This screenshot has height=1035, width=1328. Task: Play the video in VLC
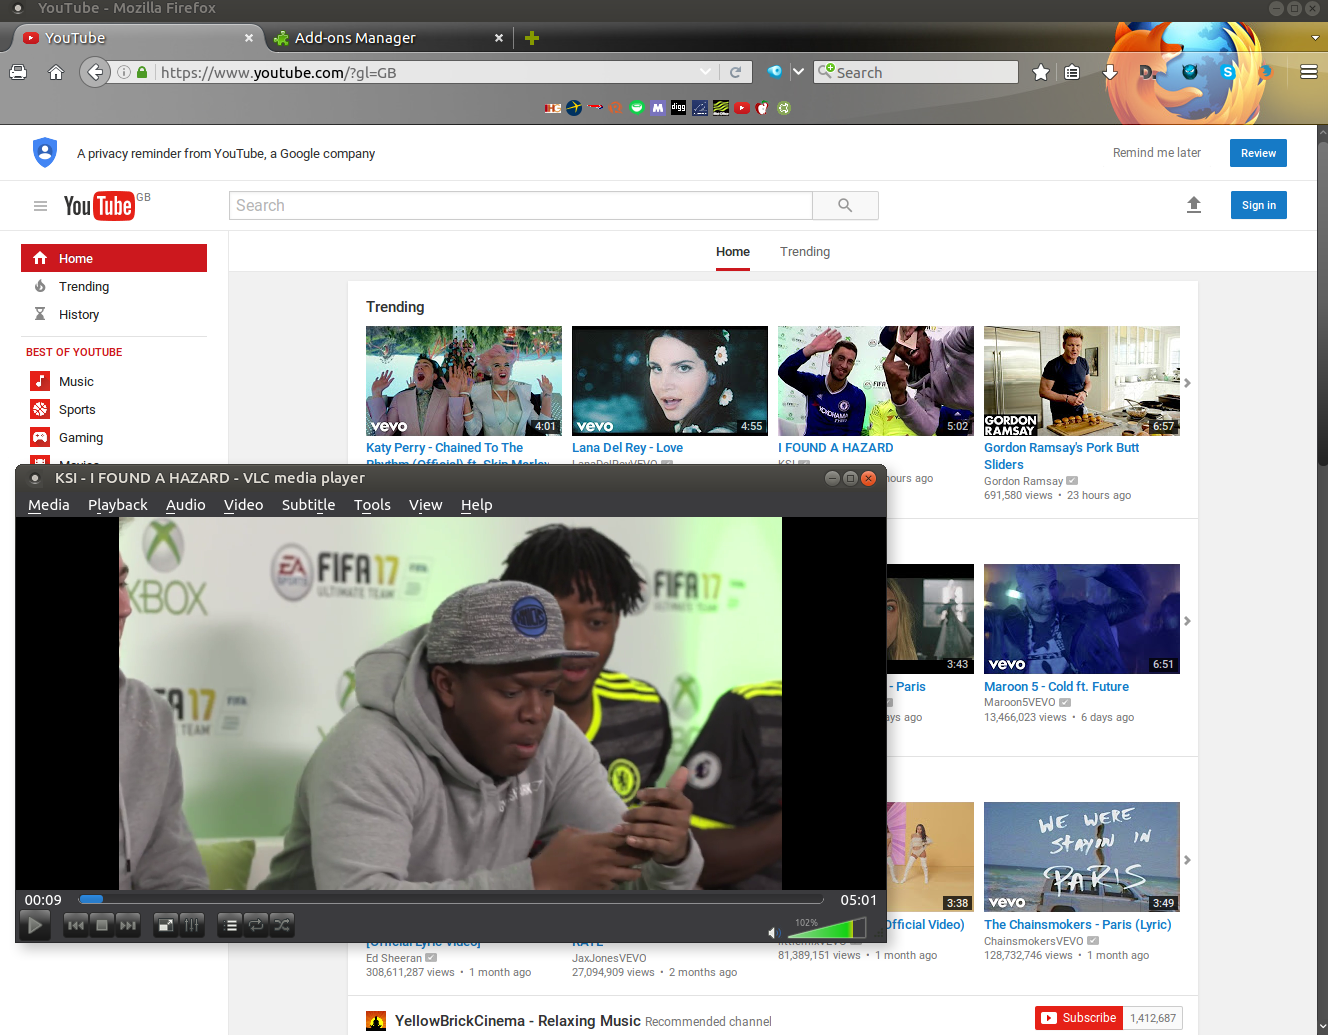[x=35, y=925]
